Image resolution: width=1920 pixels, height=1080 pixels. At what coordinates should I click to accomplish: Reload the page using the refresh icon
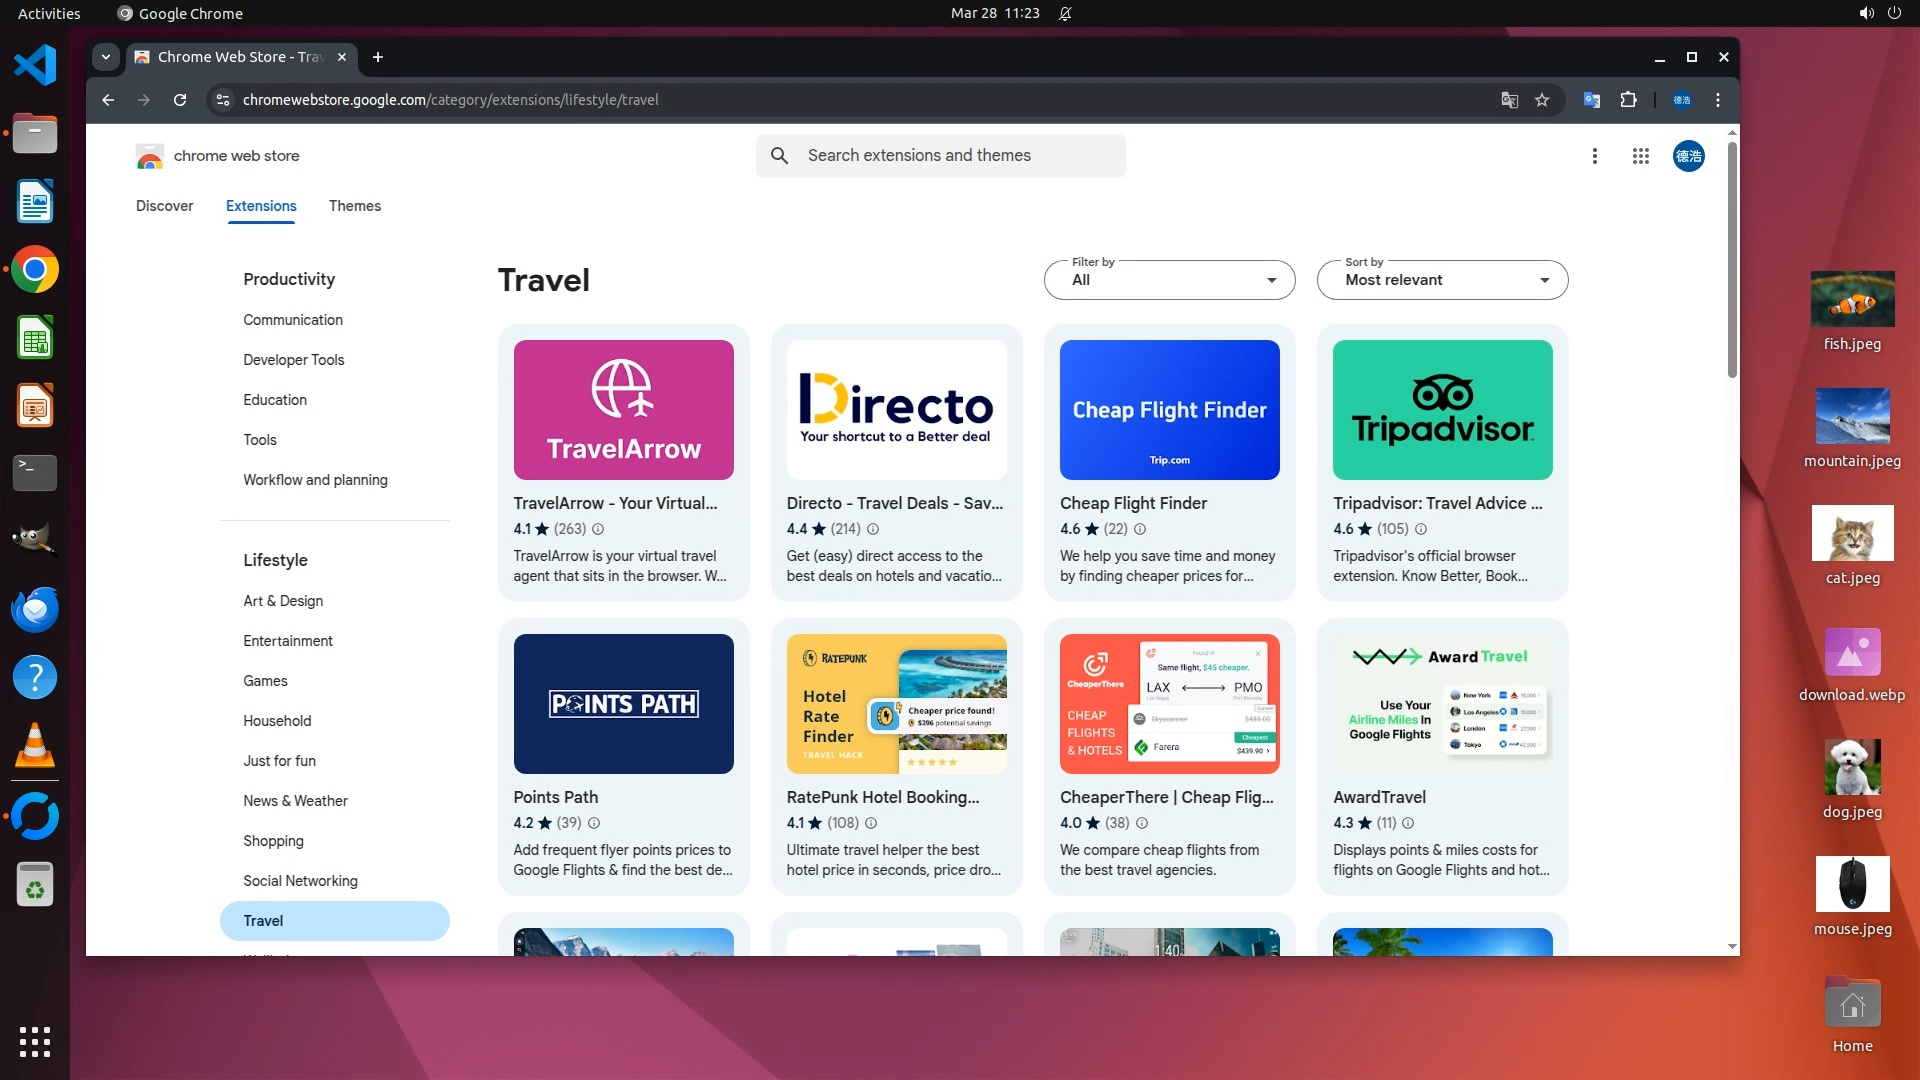pos(180,100)
